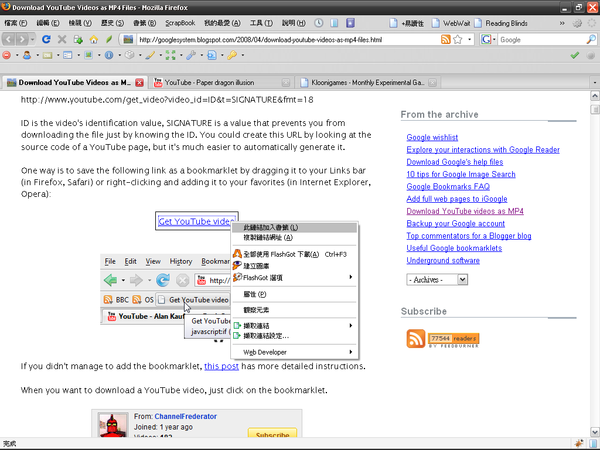
Task: Click the search magnifier icon
Action: coord(591,39)
